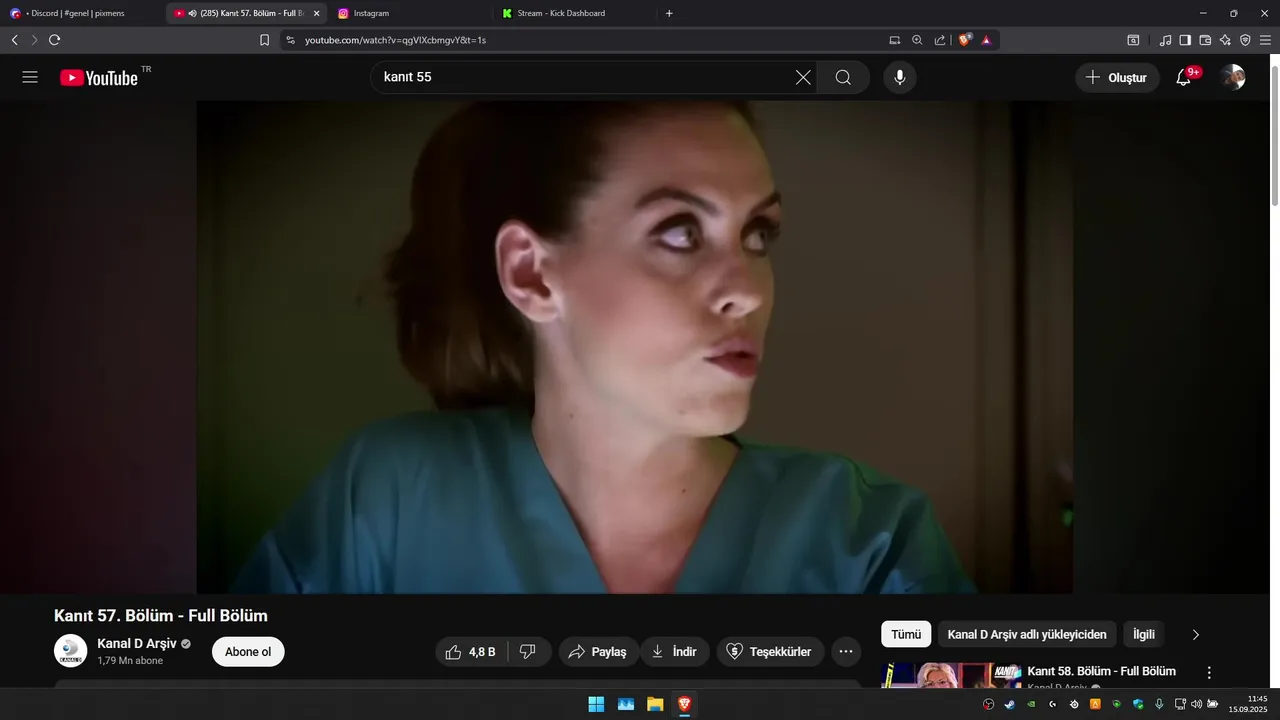
Task: Open Brave Wallet icon
Action: pos(1205,40)
